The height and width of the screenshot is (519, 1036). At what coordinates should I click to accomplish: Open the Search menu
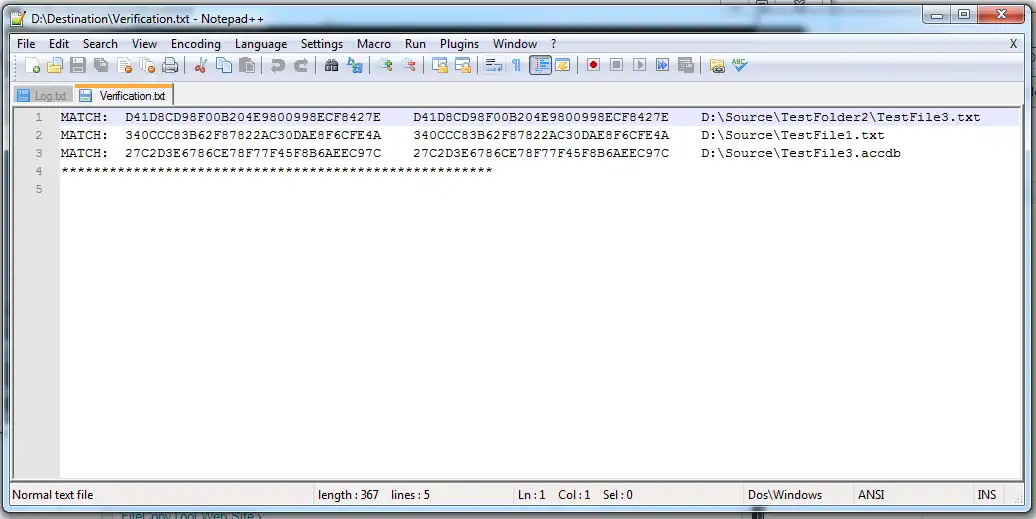(x=100, y=44)
